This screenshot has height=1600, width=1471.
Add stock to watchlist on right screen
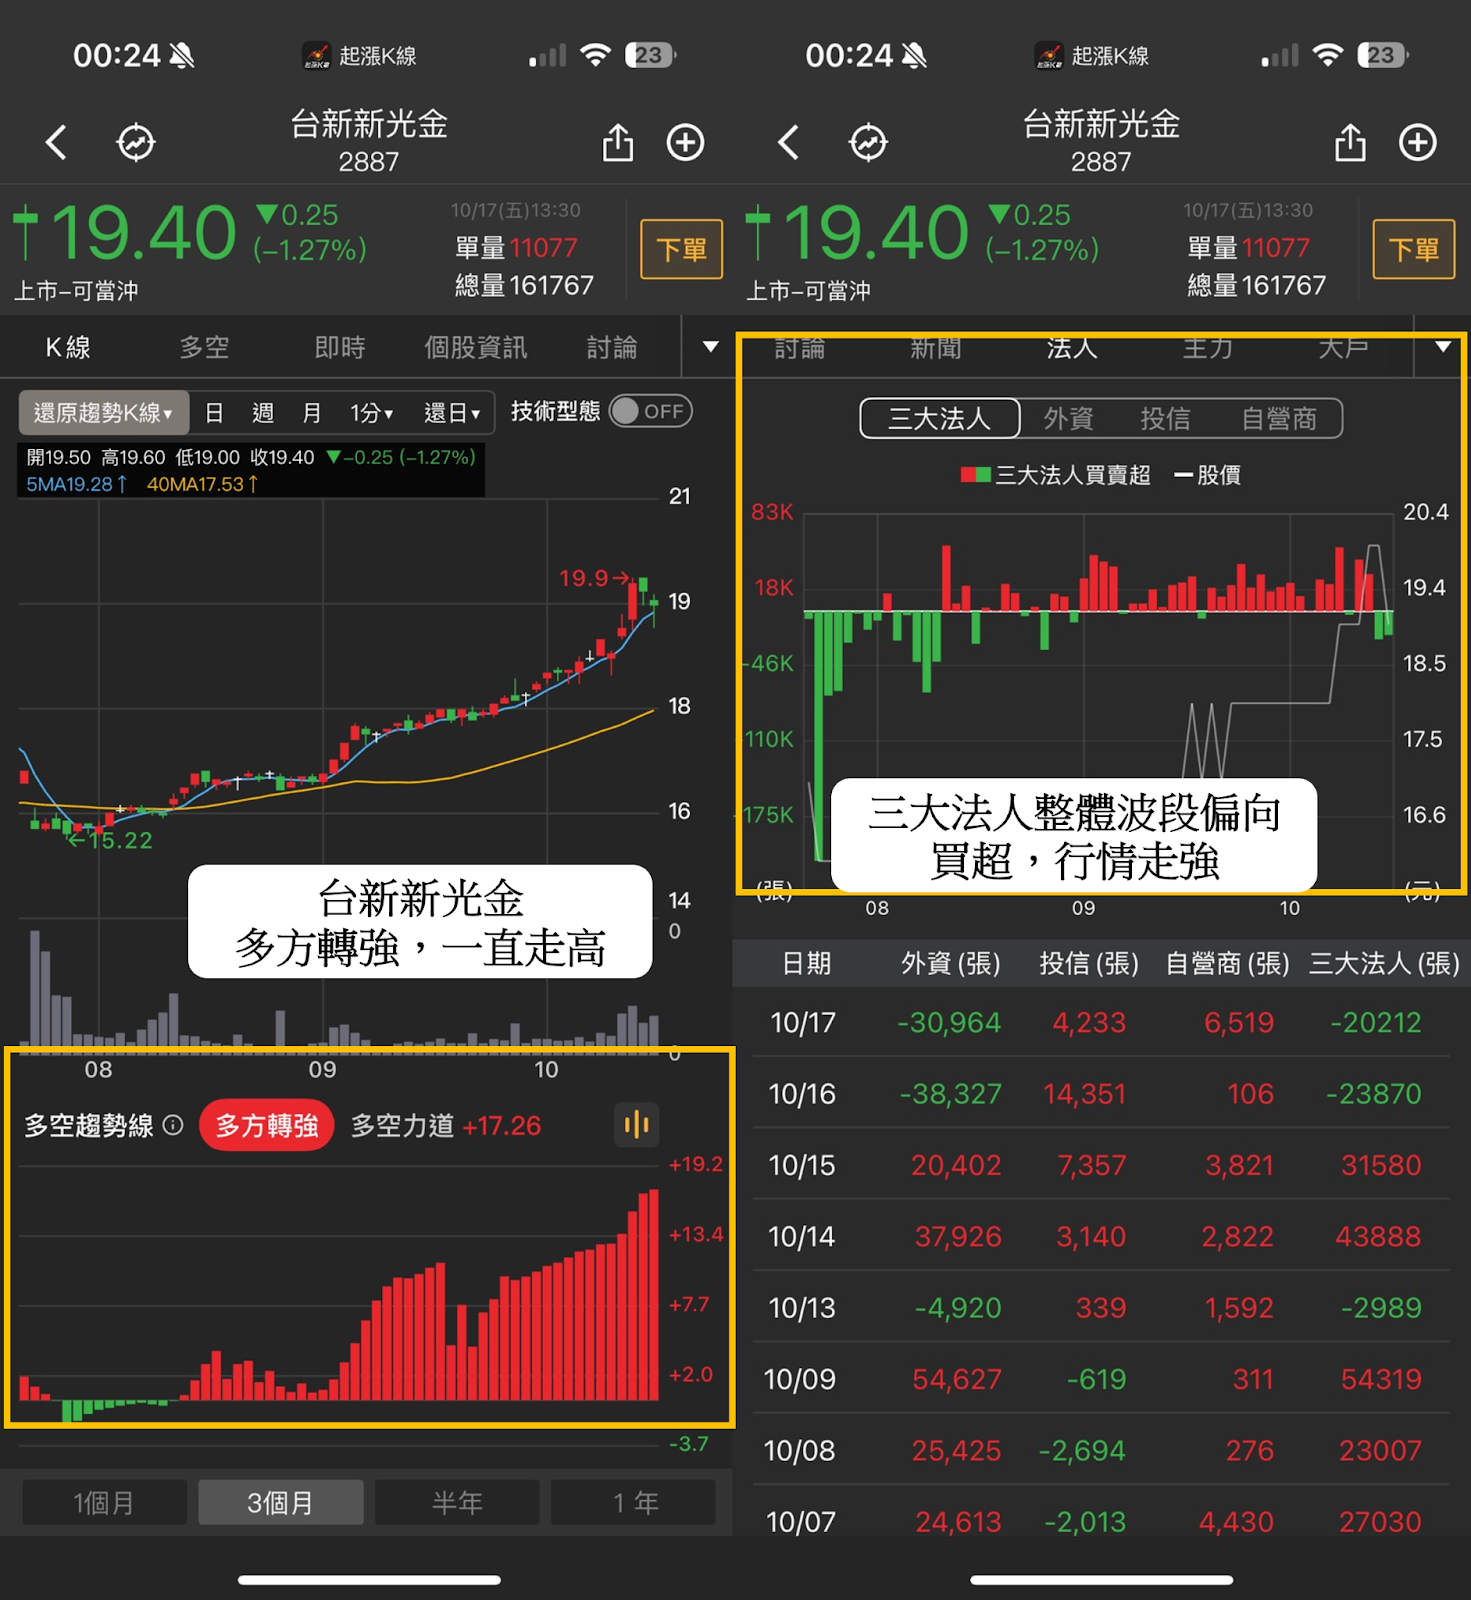point(1418,143)
